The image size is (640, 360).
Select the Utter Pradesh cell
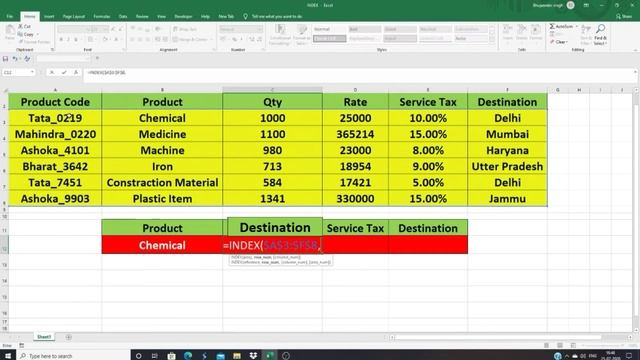(507, 167)
